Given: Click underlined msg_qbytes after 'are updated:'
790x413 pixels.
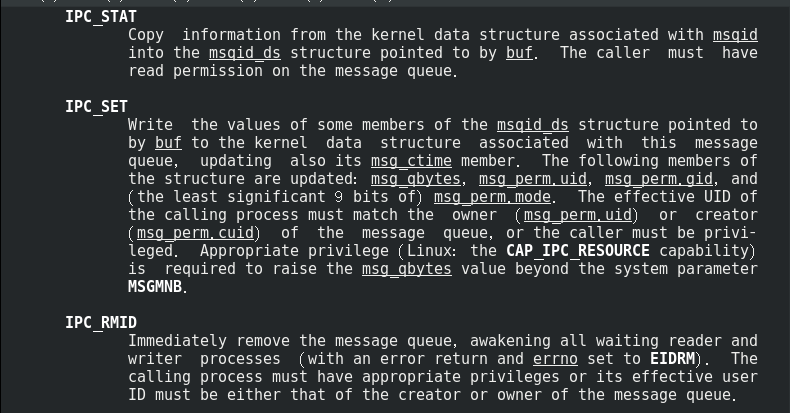Looking at the screenshot, I should 416,179.
